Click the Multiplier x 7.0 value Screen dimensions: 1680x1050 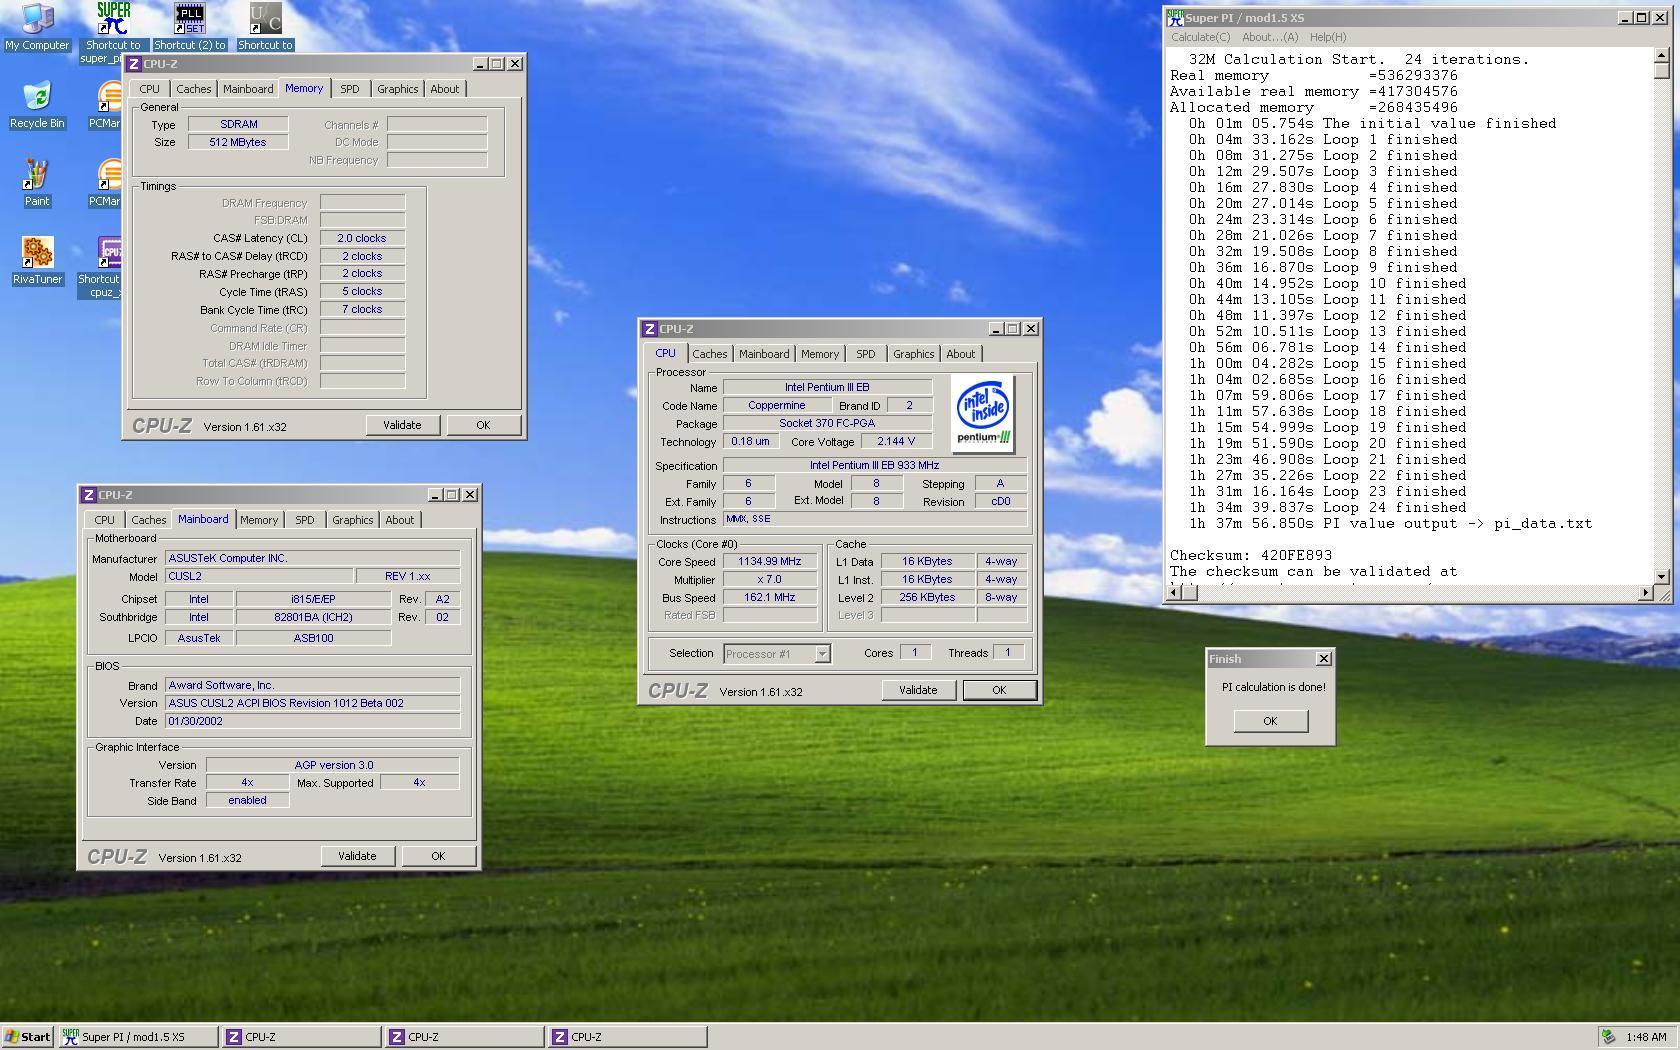coord(770,580)
